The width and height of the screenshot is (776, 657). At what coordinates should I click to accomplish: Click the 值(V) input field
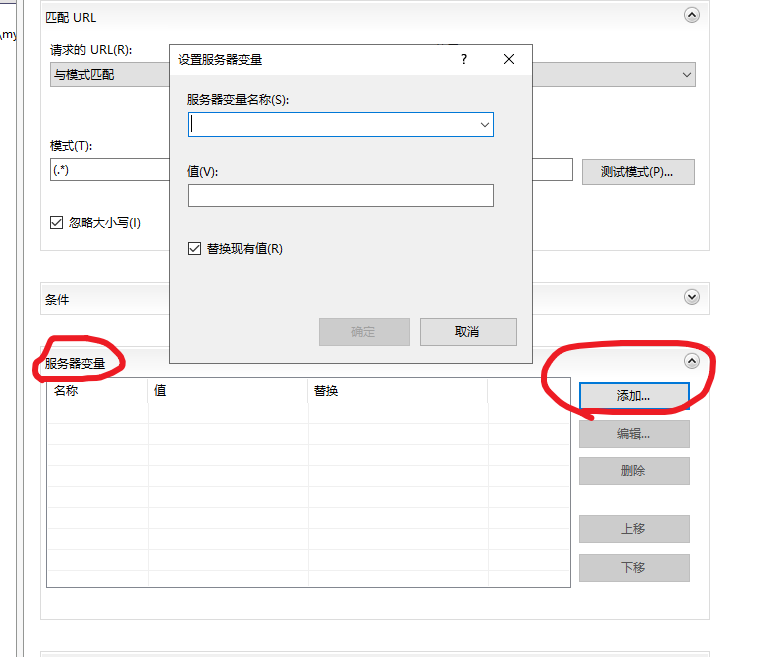340,195
